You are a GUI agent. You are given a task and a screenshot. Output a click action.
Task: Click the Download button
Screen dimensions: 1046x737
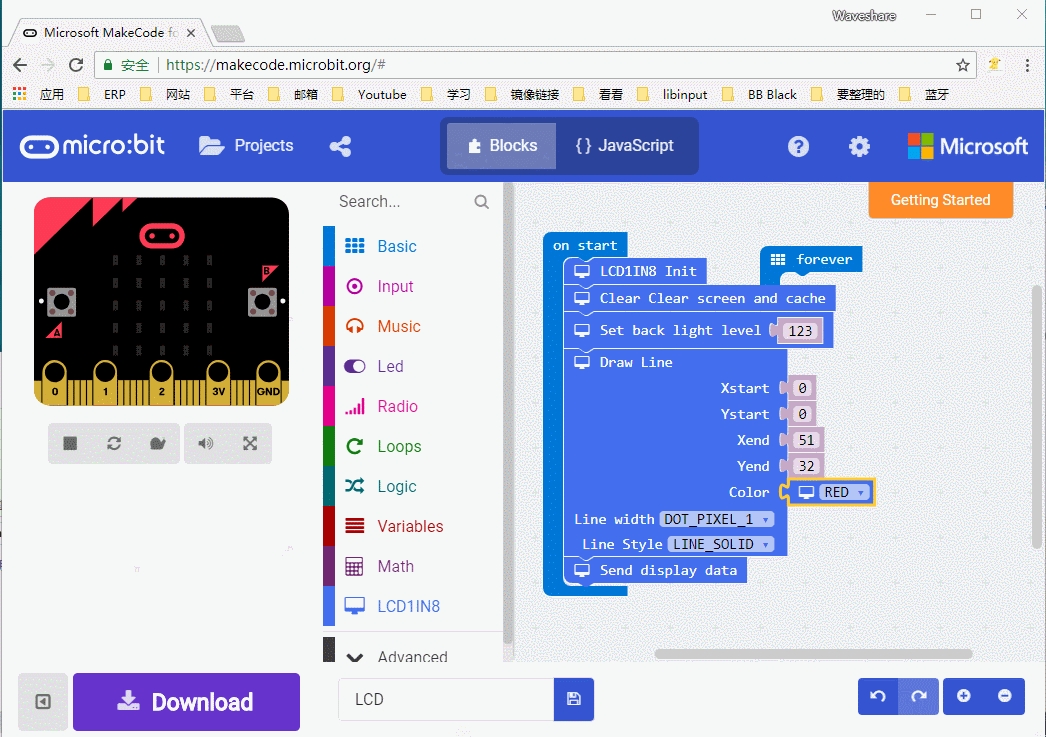186,702
